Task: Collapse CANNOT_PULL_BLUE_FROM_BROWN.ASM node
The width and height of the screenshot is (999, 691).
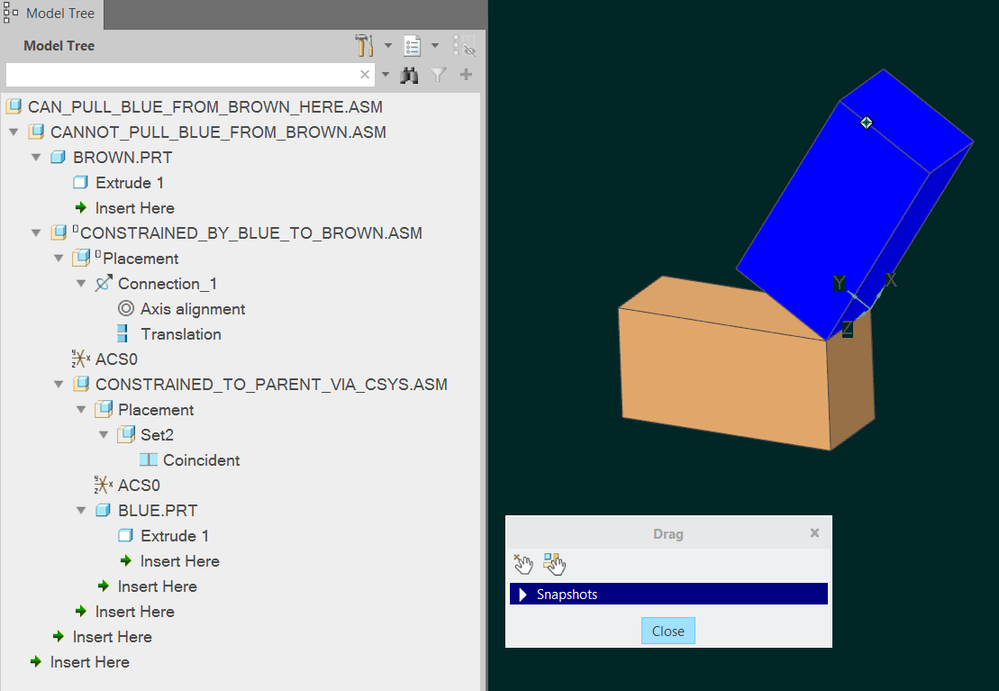Action: [x=13, y=132]
